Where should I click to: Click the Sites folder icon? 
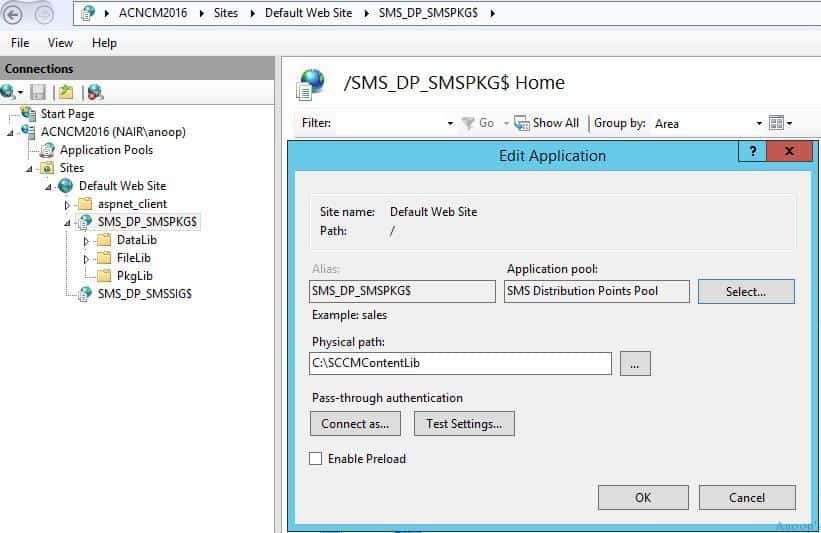click(x=47, y=168)
